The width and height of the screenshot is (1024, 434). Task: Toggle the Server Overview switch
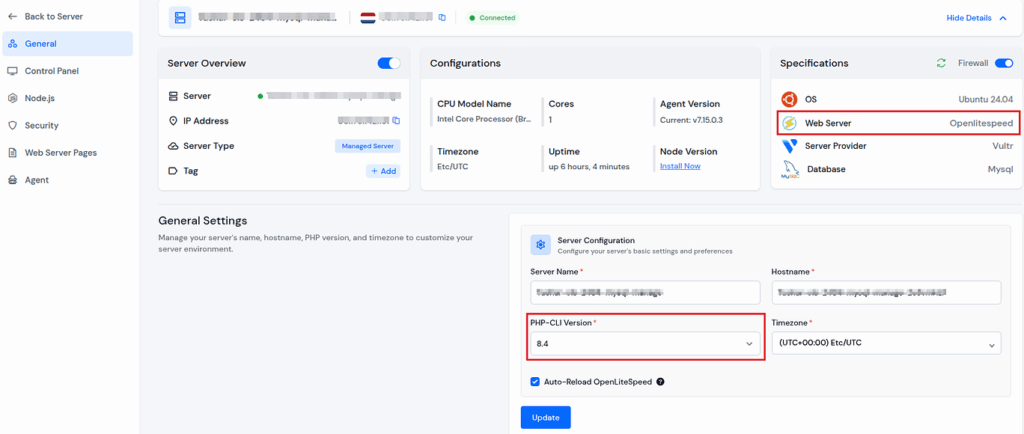point(388,63)
